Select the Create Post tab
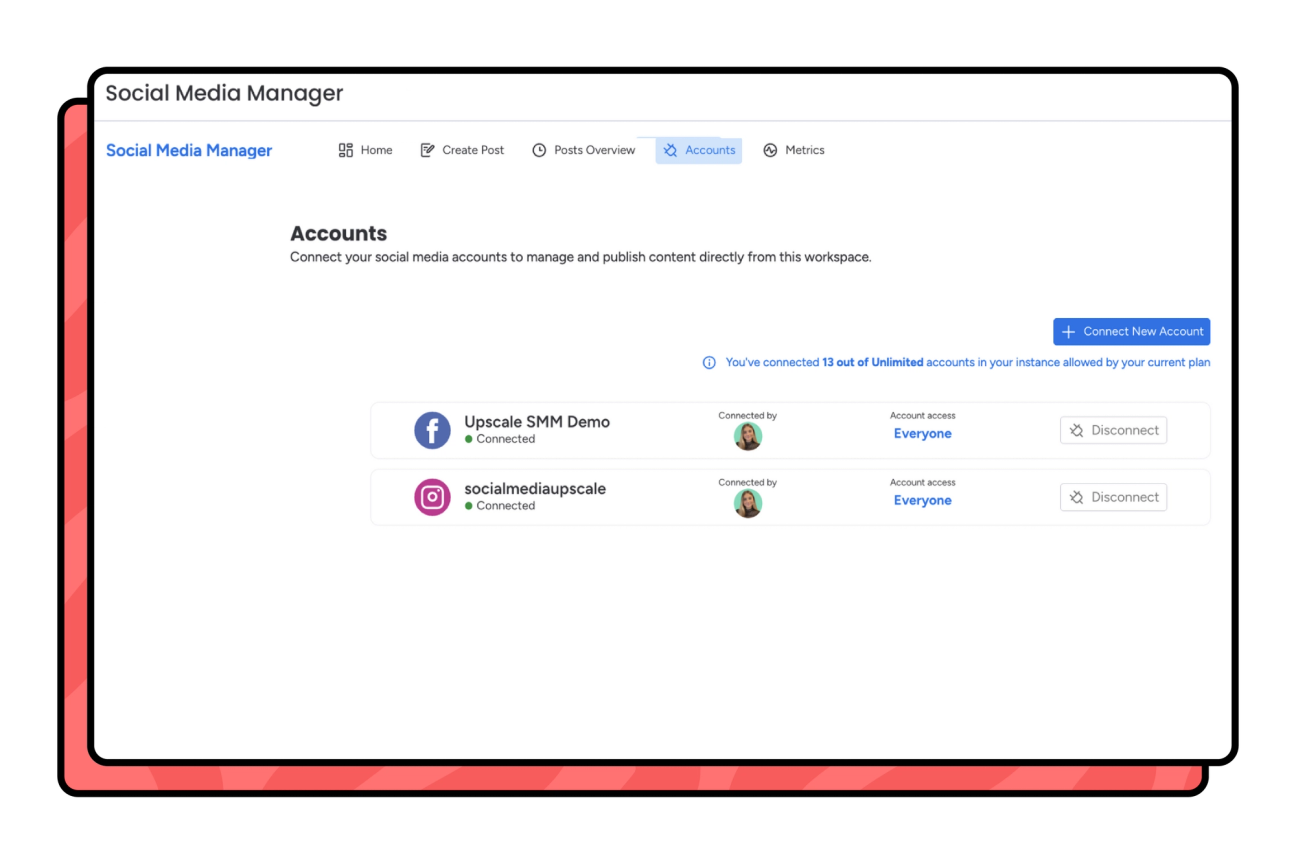 [462, 149]
